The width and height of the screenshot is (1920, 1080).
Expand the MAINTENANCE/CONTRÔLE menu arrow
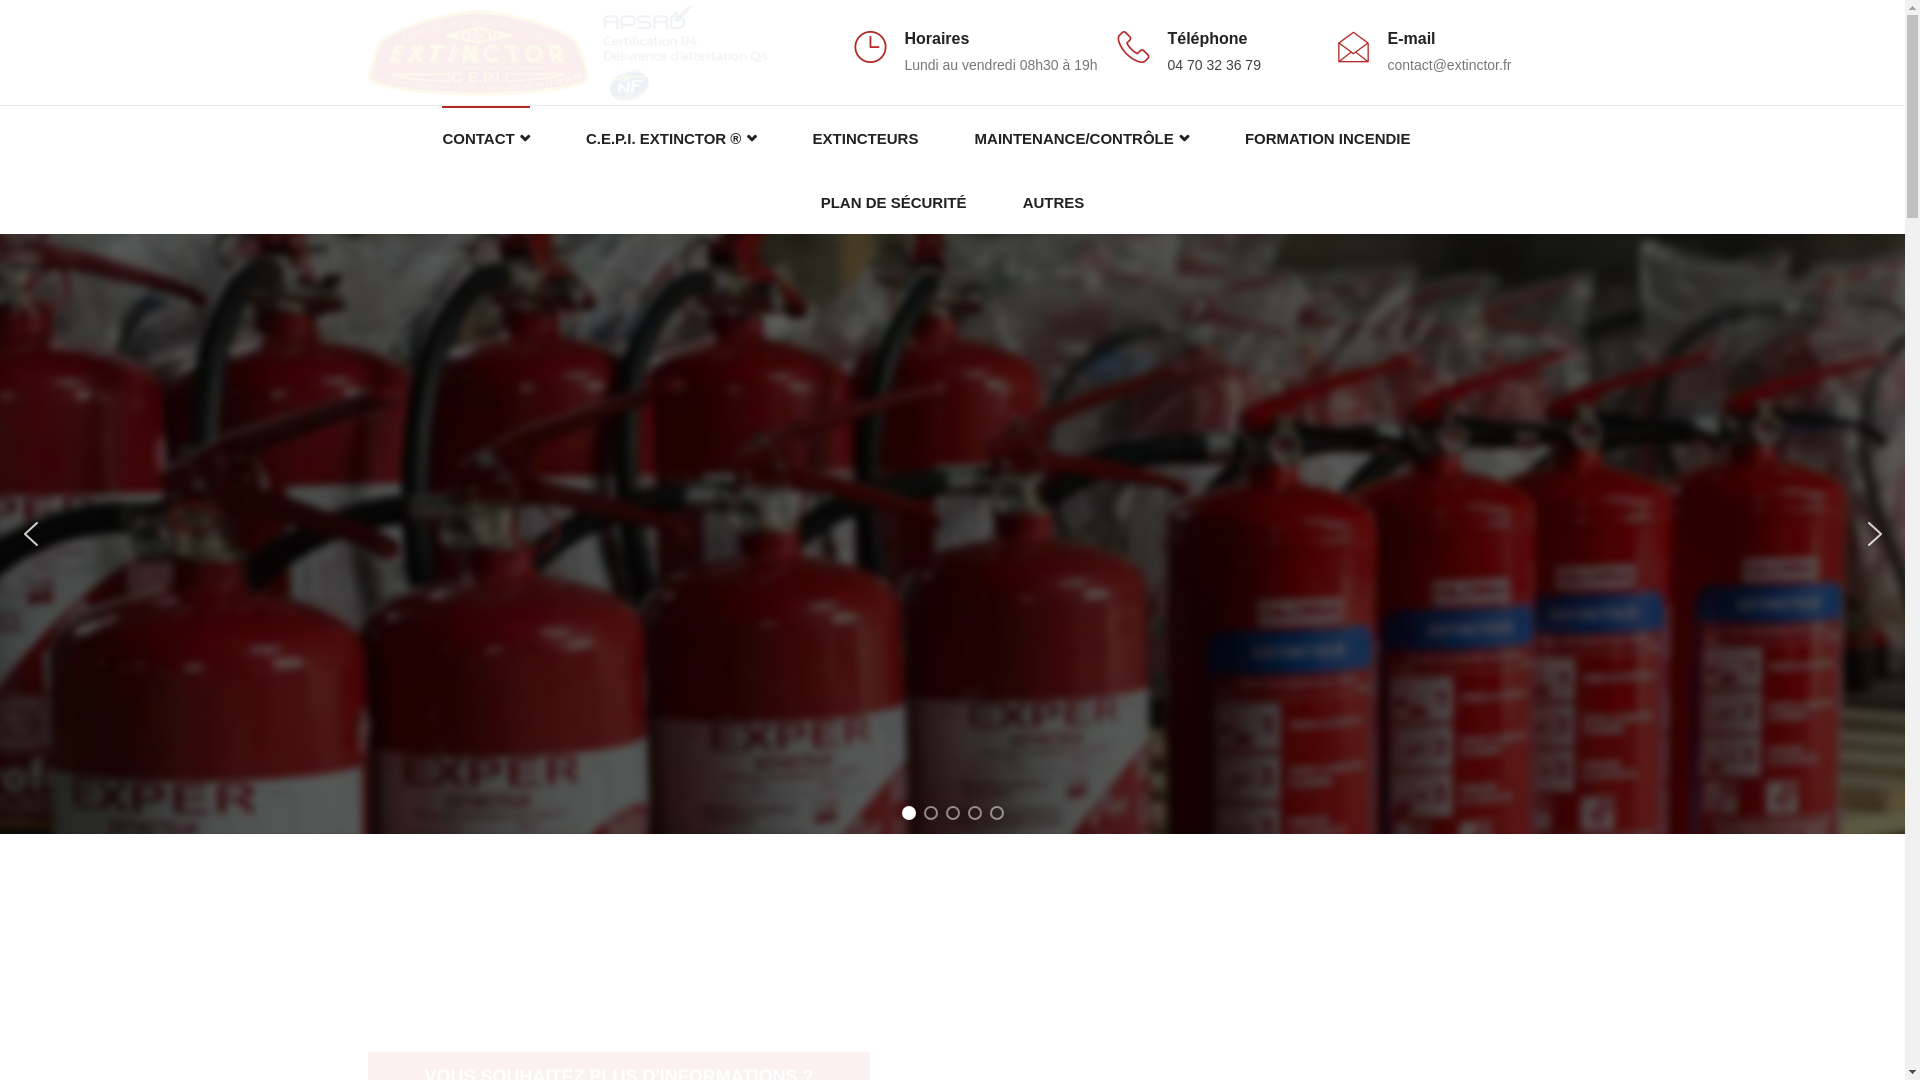[1184, 139]
